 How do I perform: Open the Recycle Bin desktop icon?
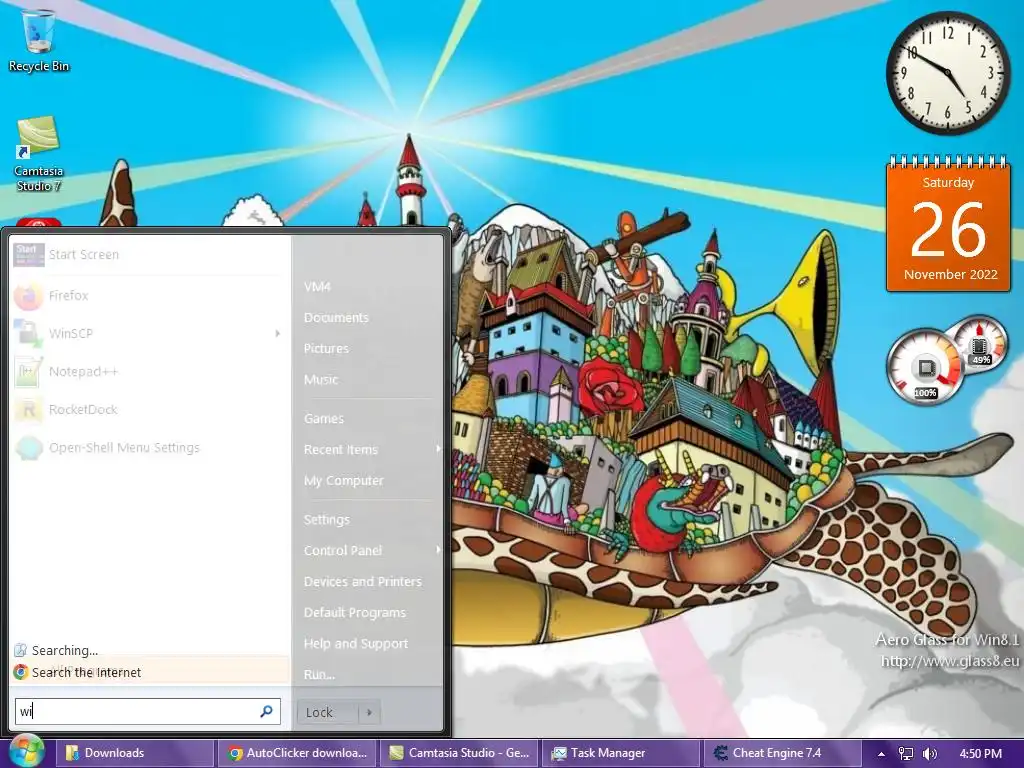pos(39,40)
